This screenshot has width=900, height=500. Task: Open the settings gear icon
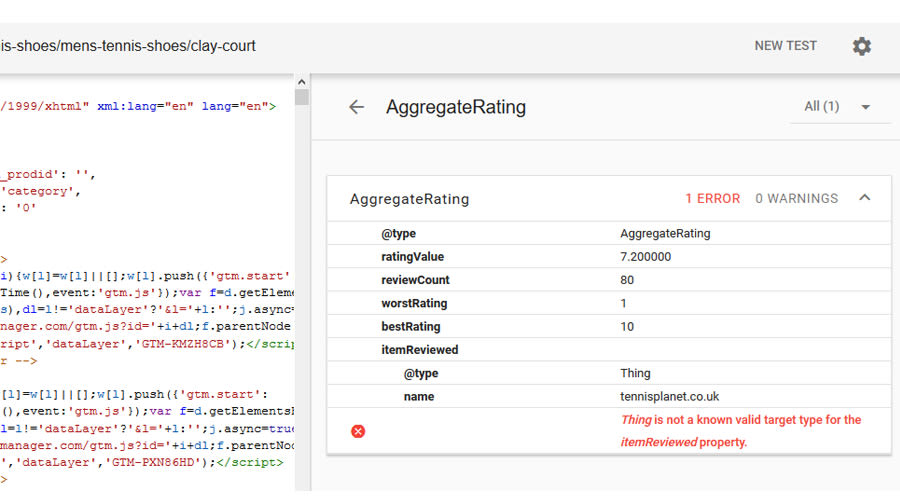tap(862, 46)
